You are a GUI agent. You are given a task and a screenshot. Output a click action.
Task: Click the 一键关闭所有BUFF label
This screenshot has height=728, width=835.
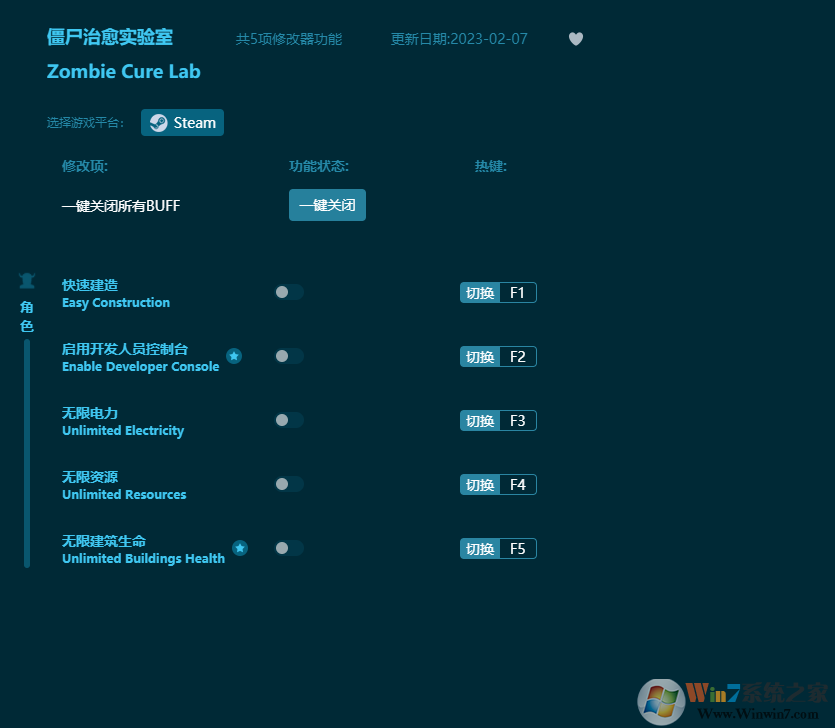(x=121, y=206)
